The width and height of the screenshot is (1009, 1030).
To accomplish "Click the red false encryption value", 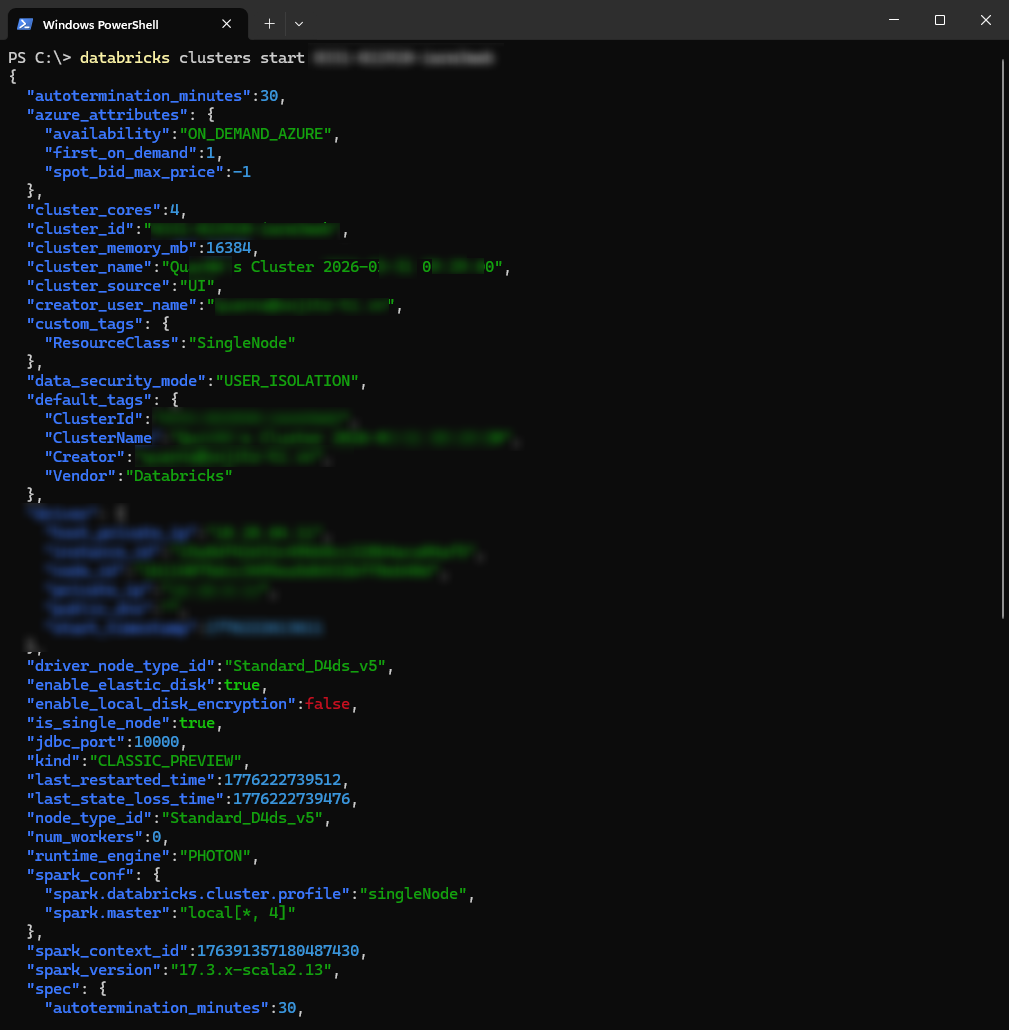I will (327, 704).
